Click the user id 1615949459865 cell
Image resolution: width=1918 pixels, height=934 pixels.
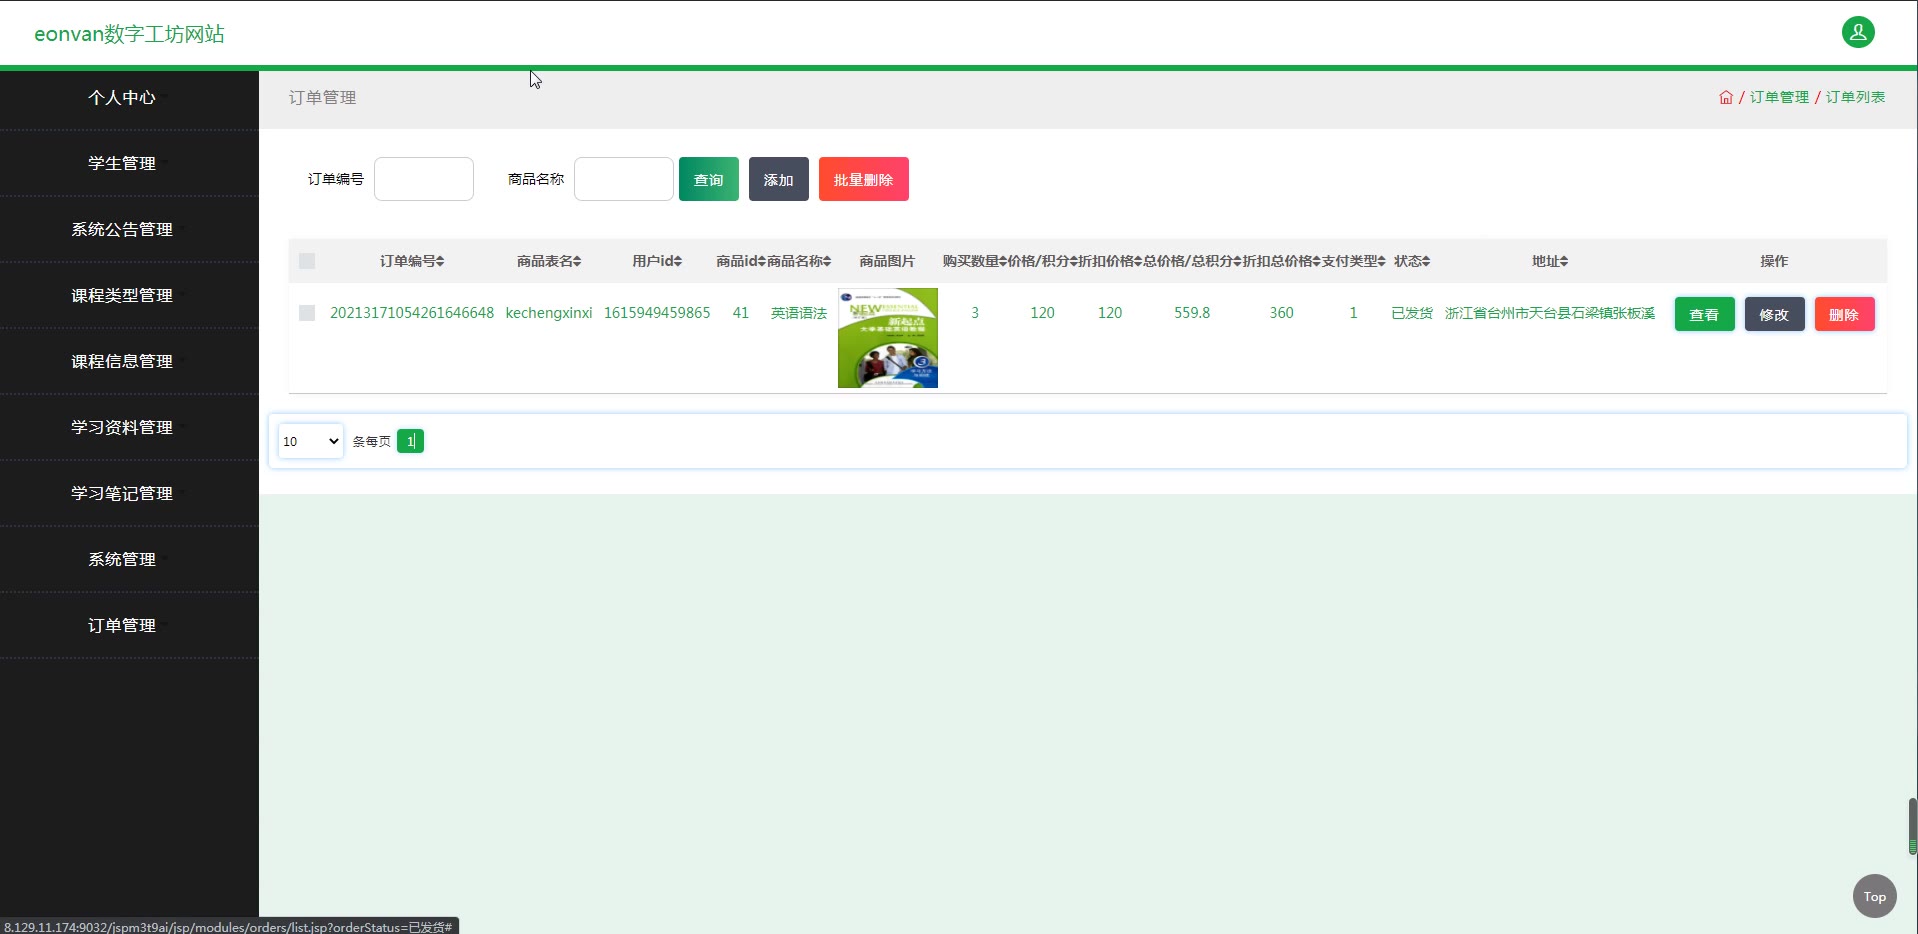click(x=657, y=313)
